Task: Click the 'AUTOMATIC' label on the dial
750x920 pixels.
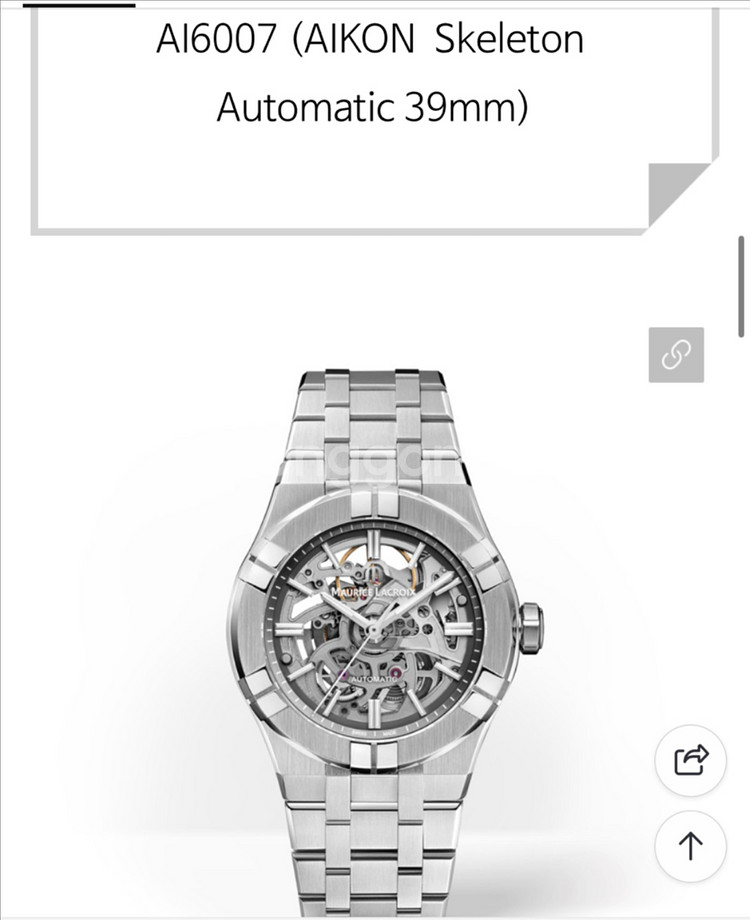Action: 375,679
